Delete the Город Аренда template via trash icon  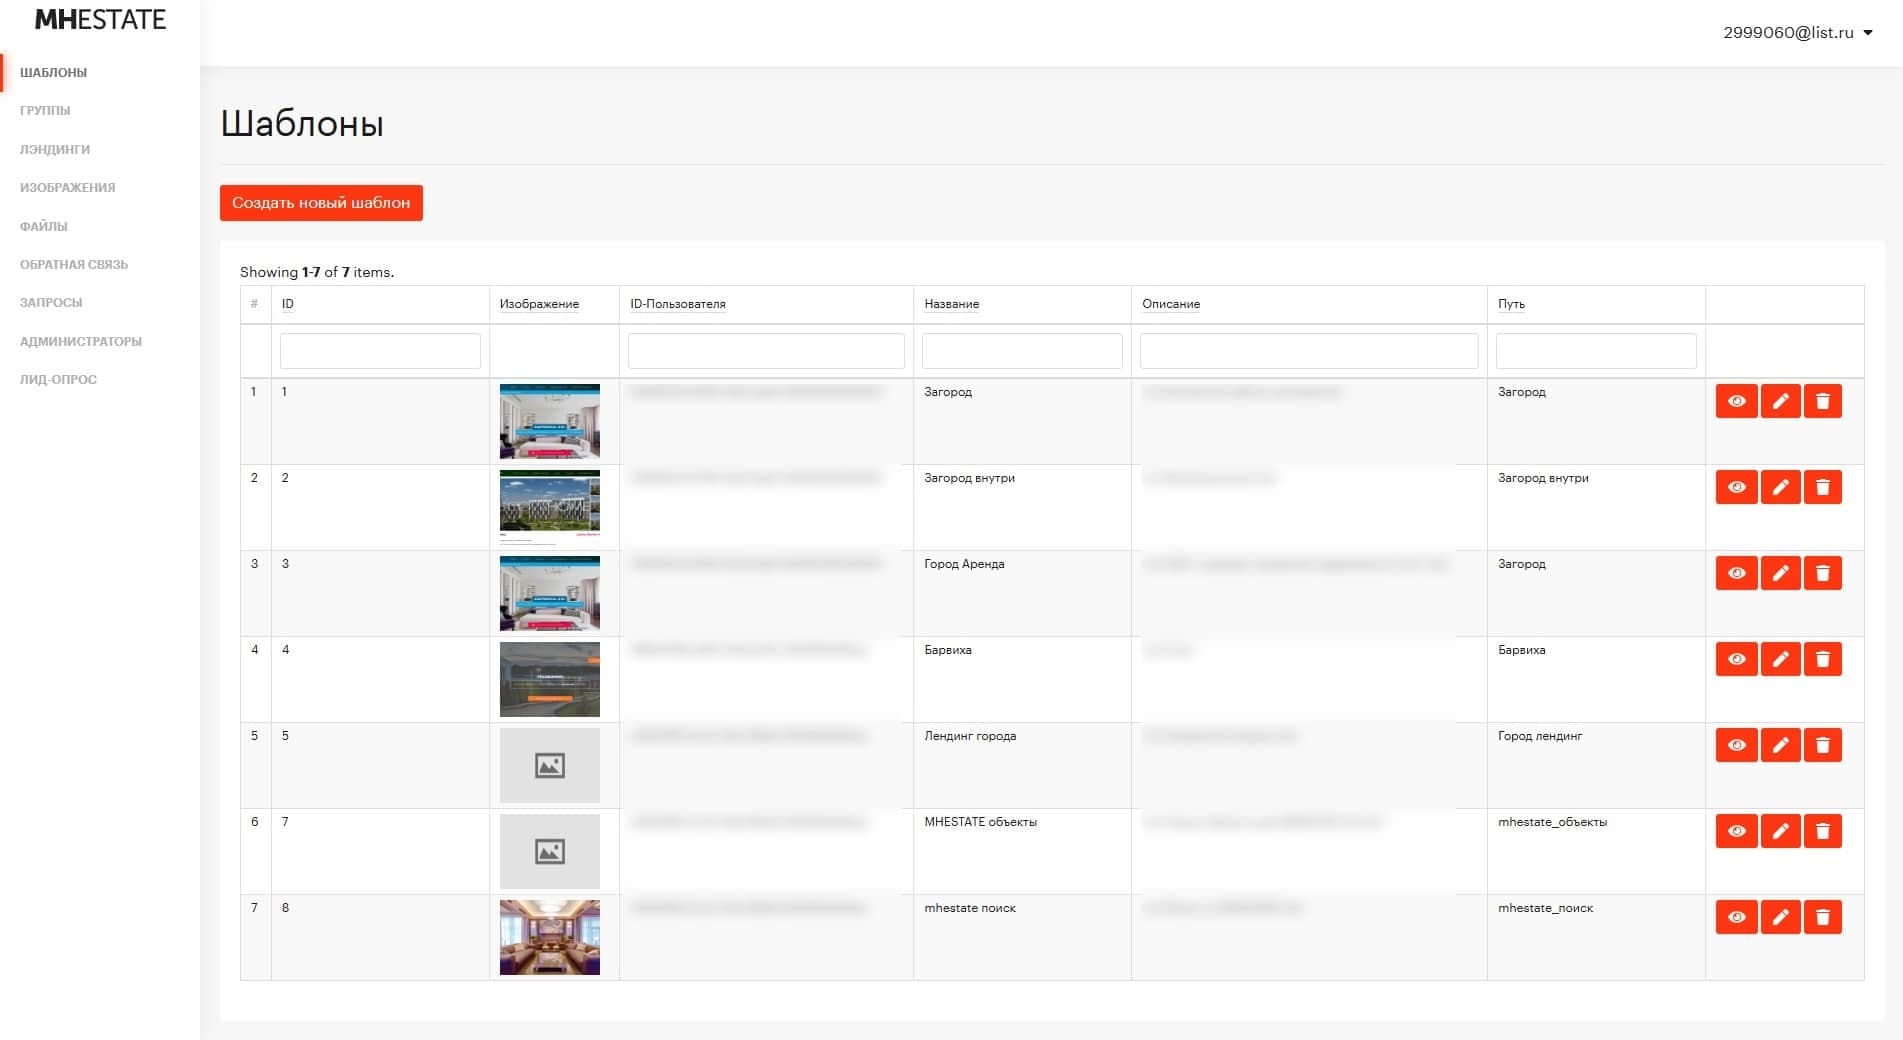[1822, 573]
